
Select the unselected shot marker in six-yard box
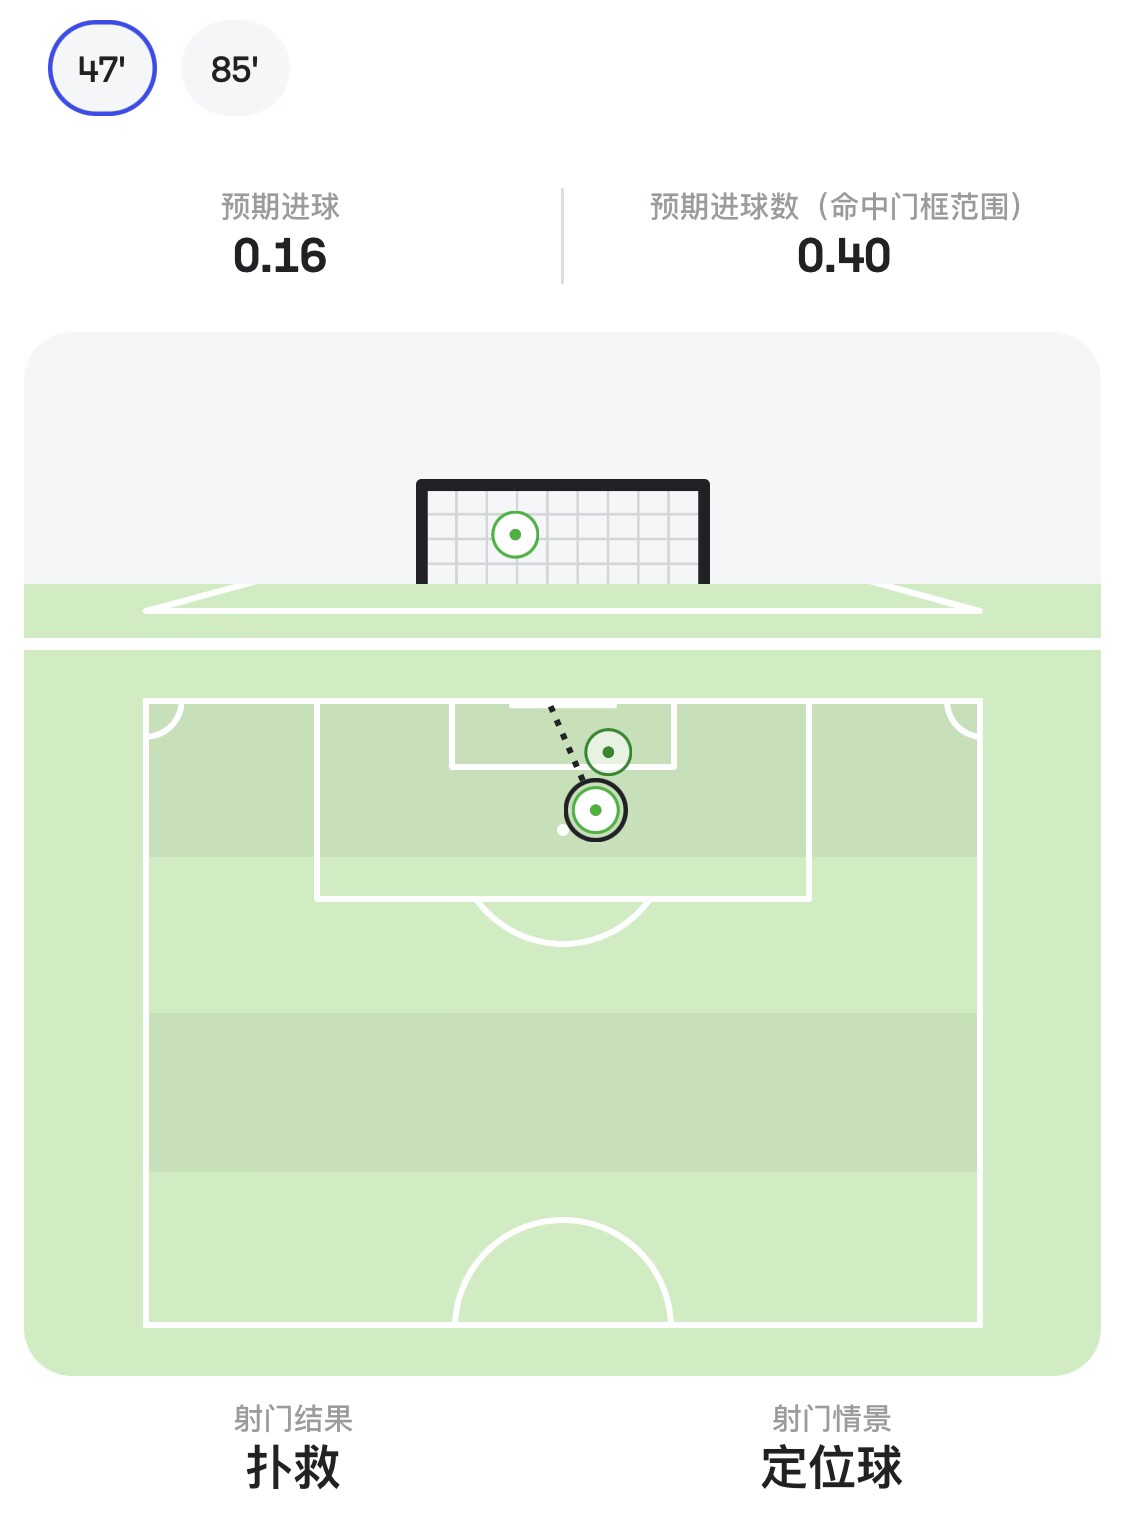click(x=608, y=752)
